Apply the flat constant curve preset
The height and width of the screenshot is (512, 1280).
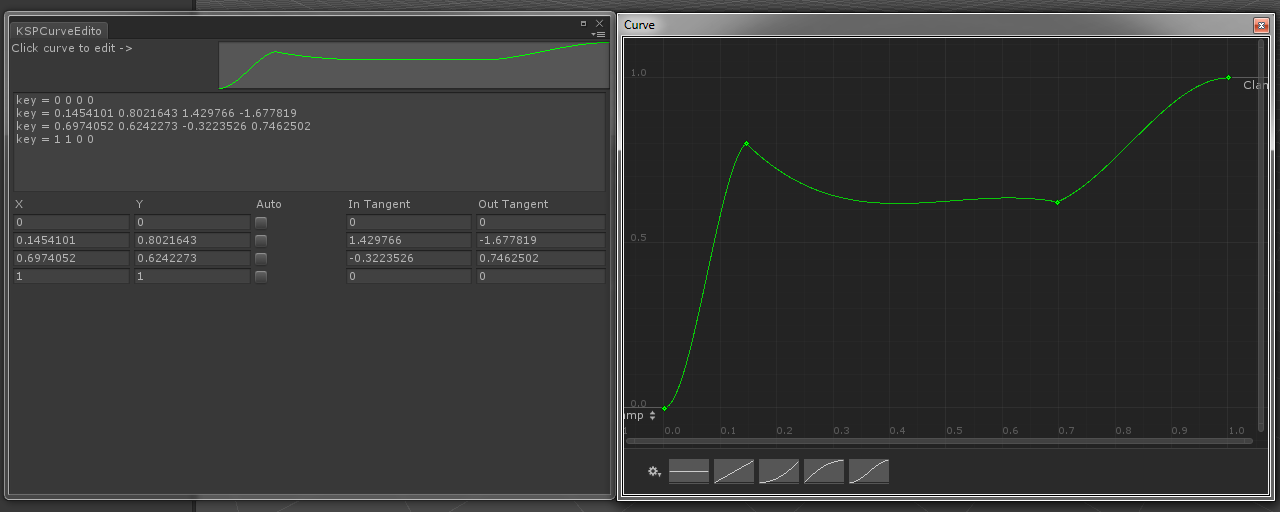(689, 471)
